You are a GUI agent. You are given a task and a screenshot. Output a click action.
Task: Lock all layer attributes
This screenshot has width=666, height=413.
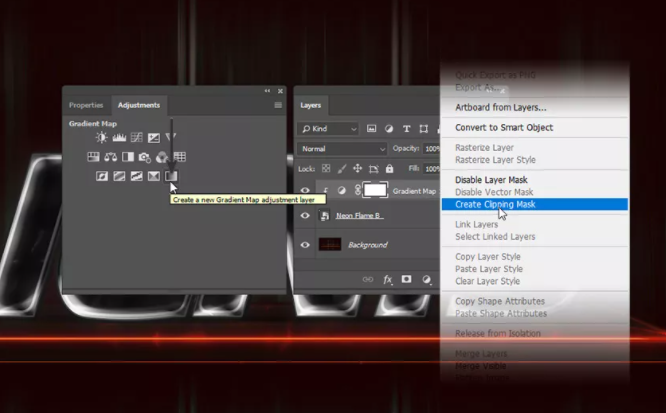389,169
